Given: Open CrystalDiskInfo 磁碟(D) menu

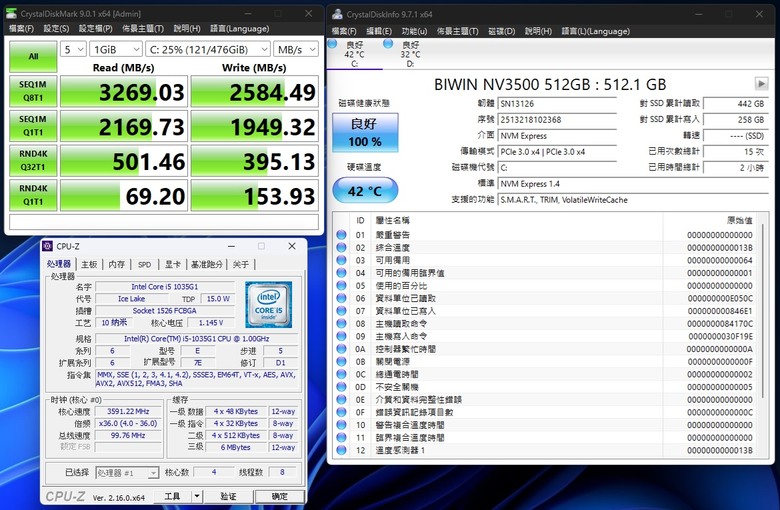Looking at the screenshot, I should point(501,31).
